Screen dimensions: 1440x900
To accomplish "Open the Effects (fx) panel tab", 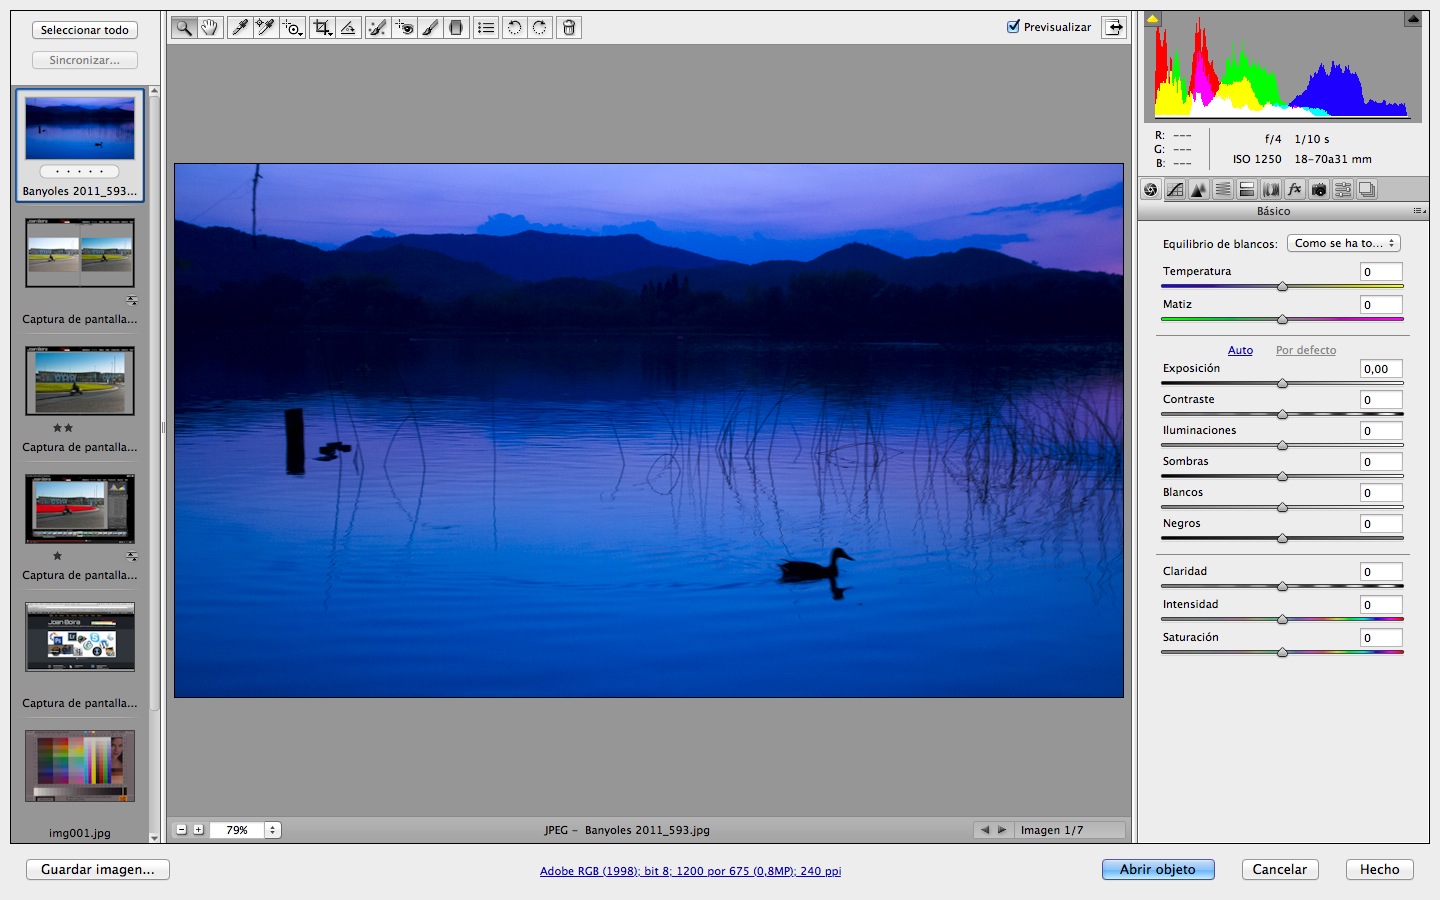I will point(1295,190).
